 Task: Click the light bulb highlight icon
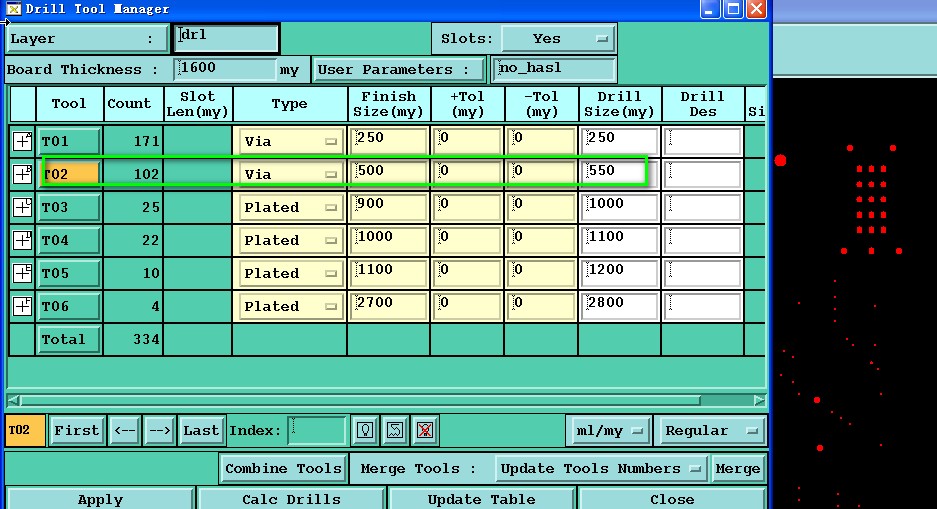tap(365, 430)
